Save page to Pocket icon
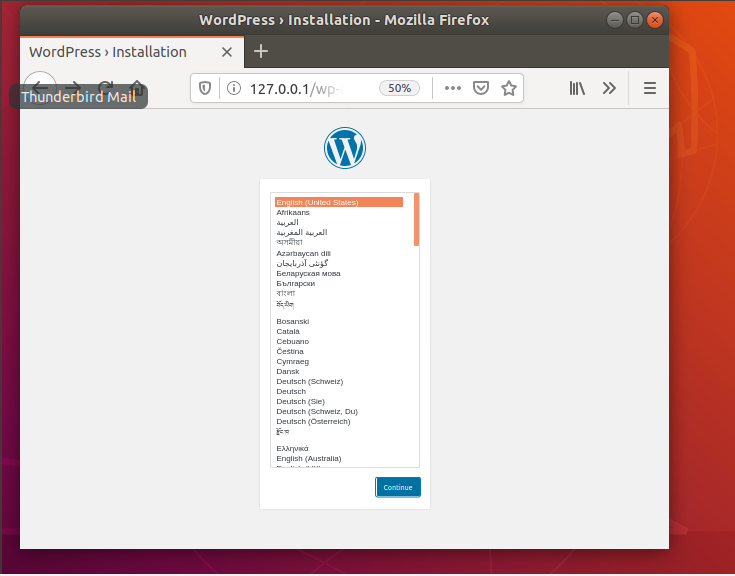 coord(480,88)
